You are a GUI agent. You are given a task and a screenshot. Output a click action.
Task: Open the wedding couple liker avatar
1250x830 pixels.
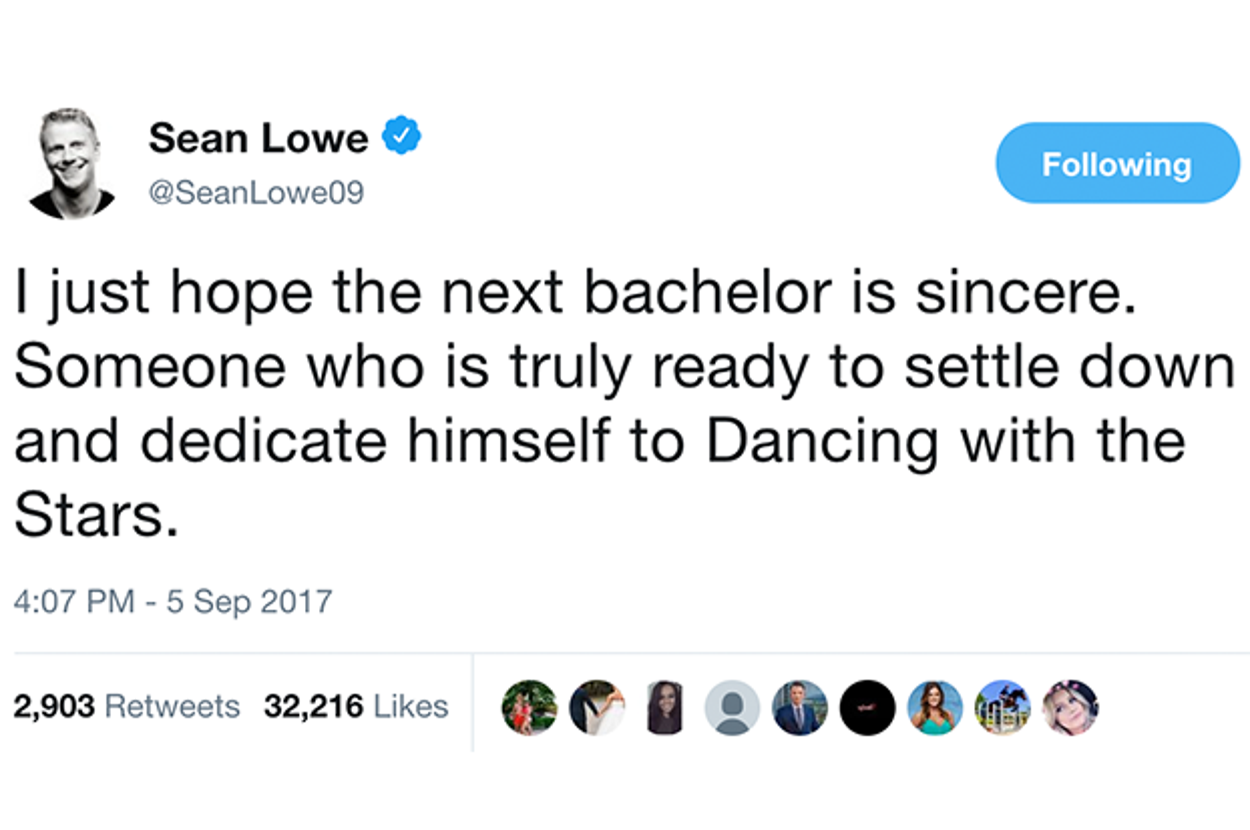click(x=597, y=708)
